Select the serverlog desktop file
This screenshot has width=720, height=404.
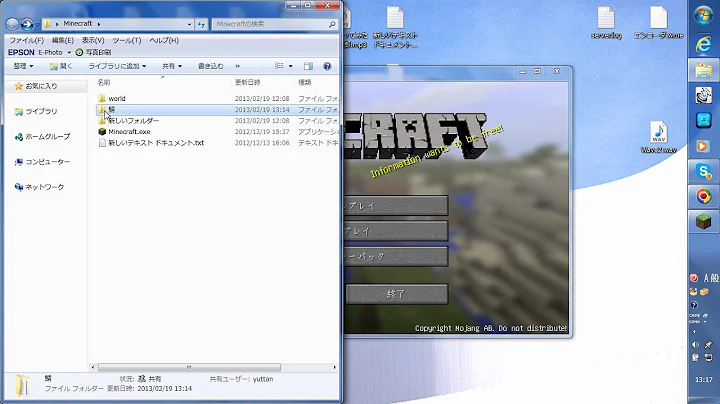point(606,22)
